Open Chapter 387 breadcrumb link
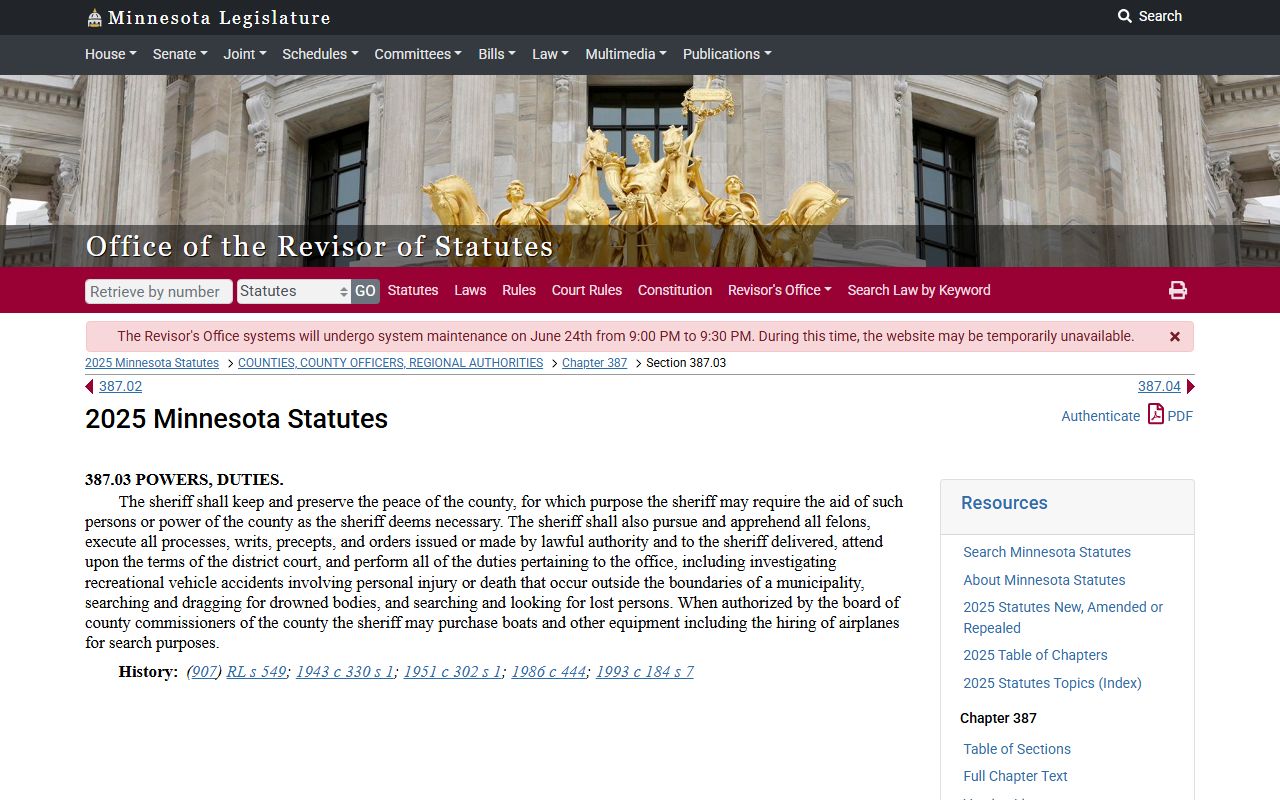The height and width of the screenshot is (800, 1280). pos(595,363)
